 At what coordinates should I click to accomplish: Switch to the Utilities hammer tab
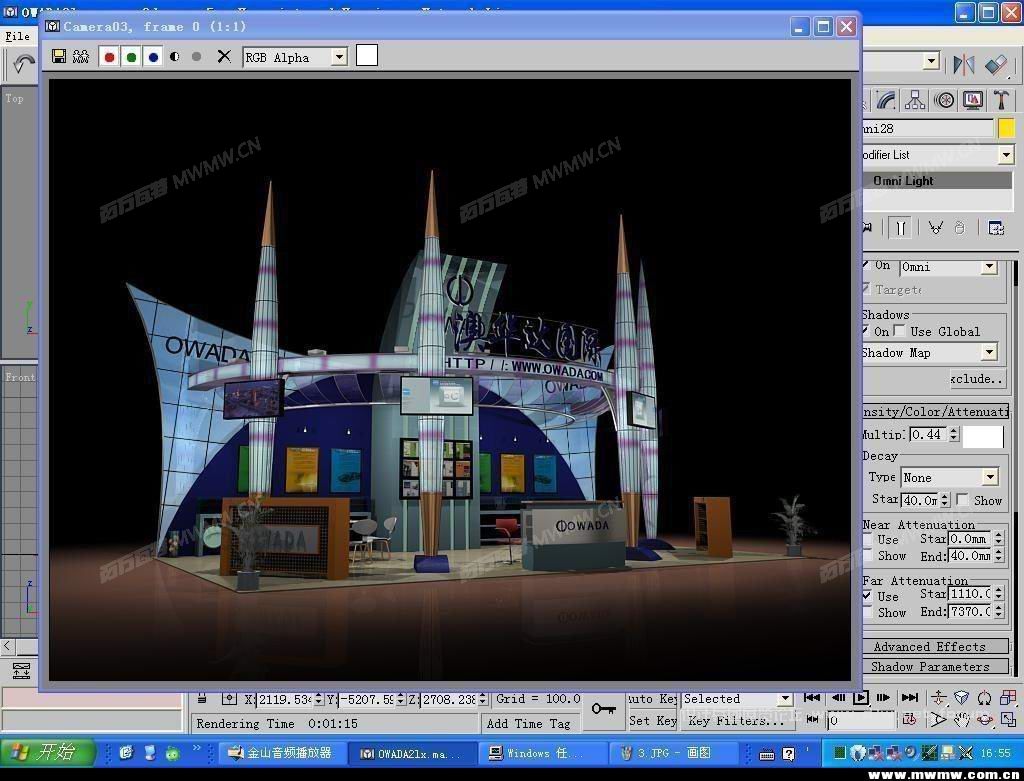click(x=1001, y=100)
